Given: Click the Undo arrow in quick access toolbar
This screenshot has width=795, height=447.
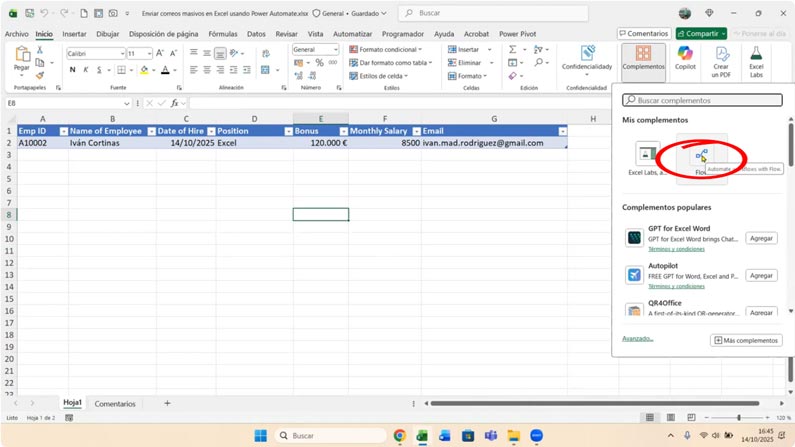Looking at the screenshot, I should click(44, 13).
